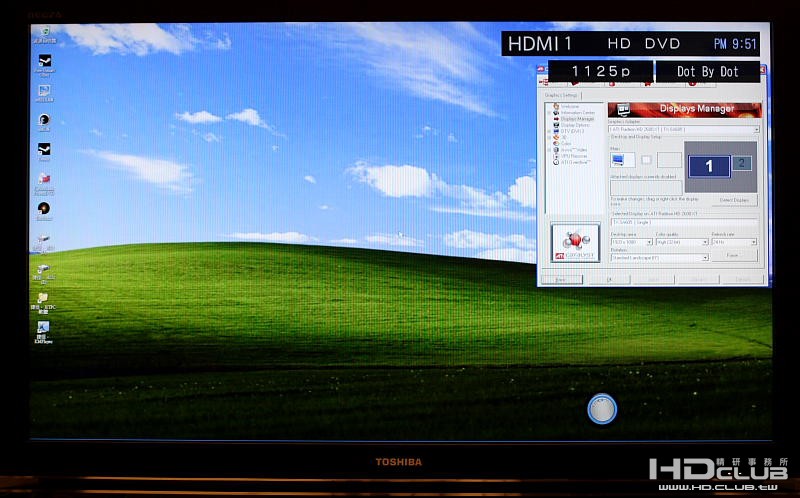The image size is (800, 498).
Task: Click the Selected Display name field
Action: (684, 222)
